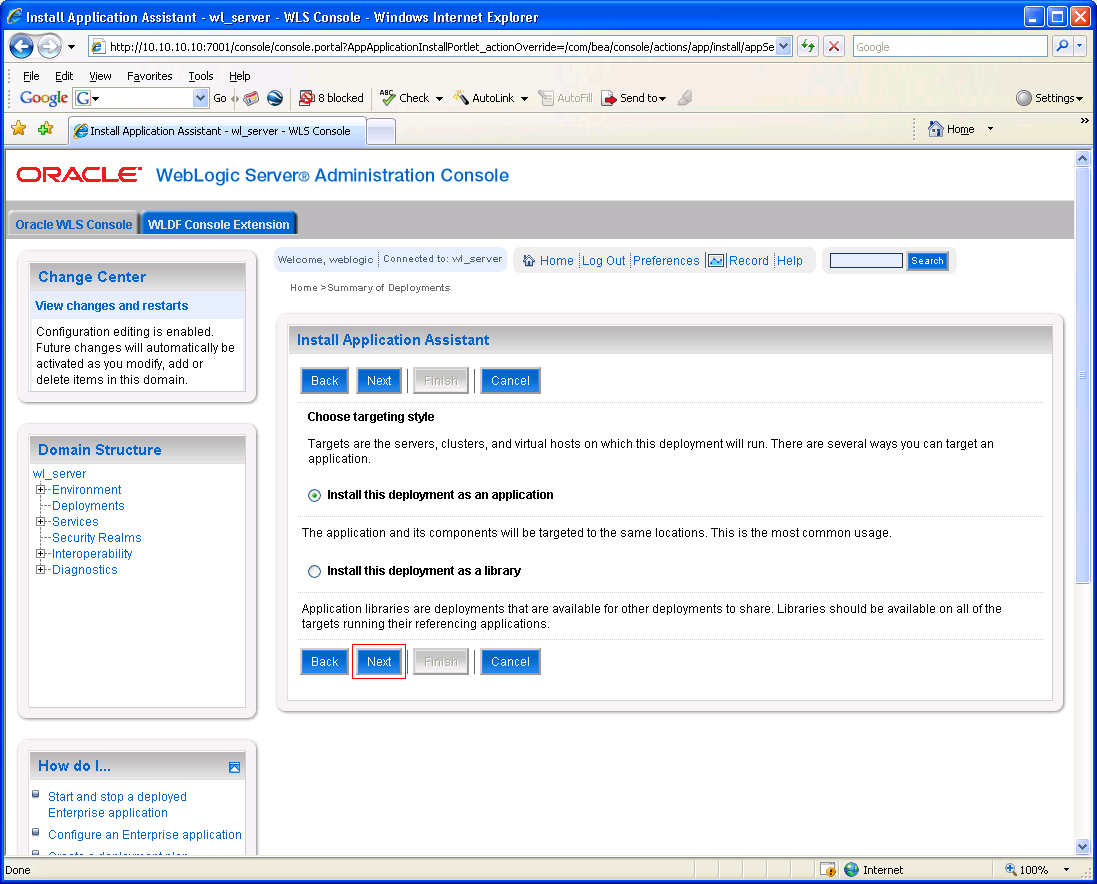The height and width of the screenshot is (884, 1097).
Task: Click the top Back button
Action: coord(325,381)
